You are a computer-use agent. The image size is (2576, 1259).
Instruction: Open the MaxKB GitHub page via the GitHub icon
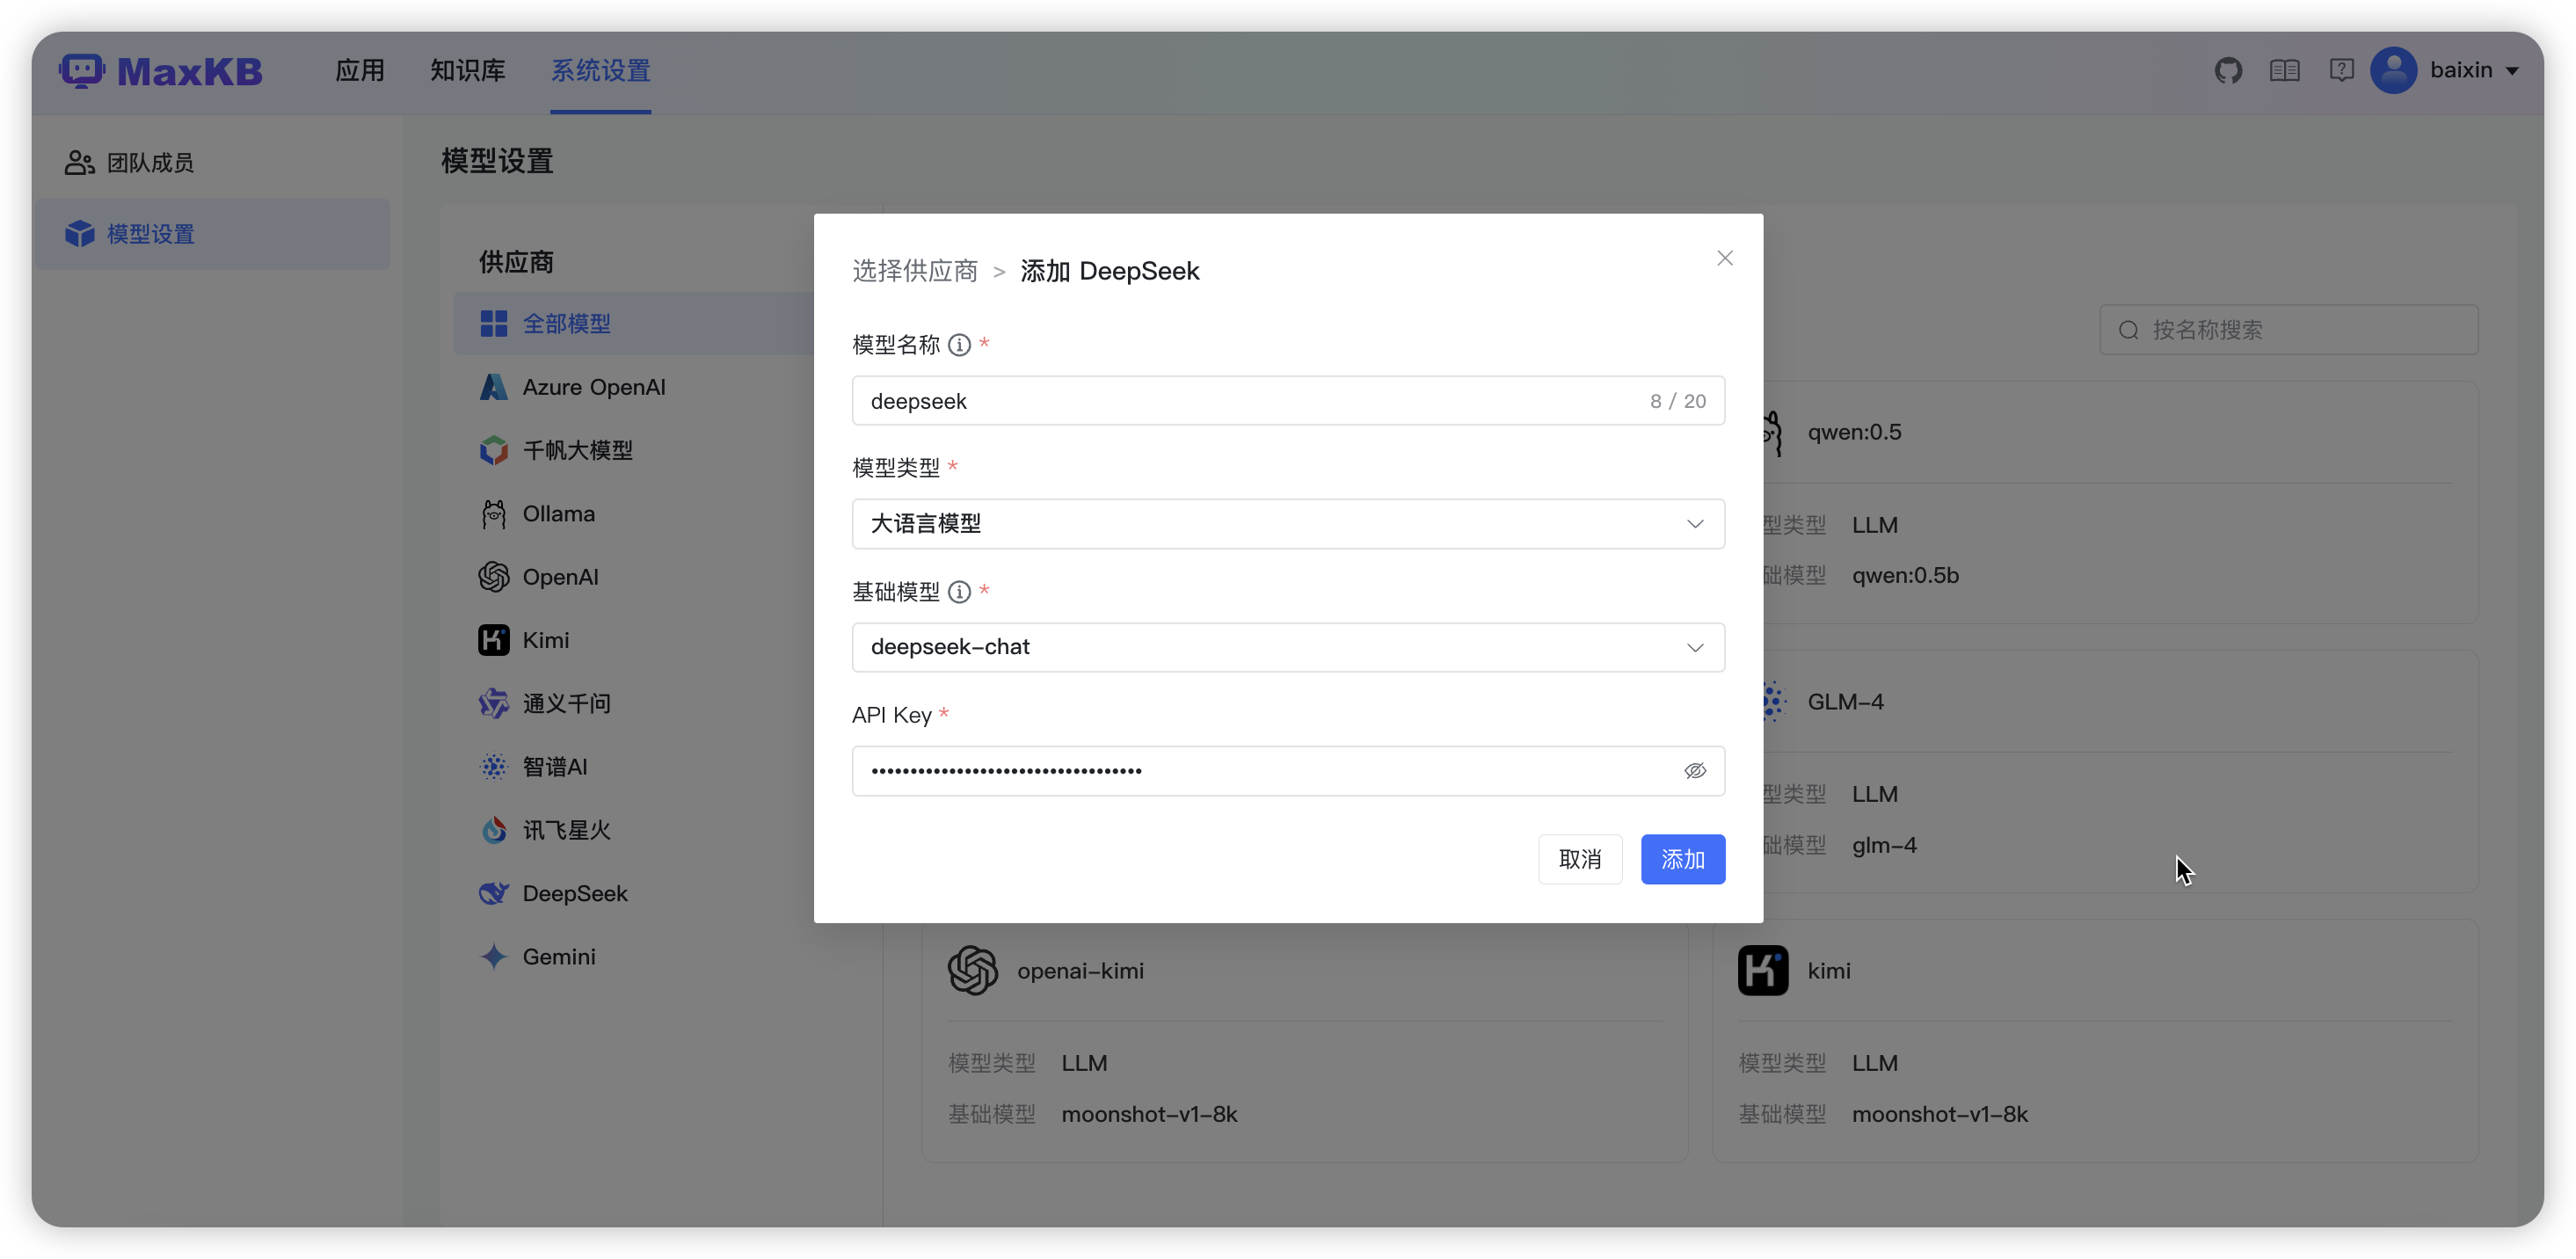[2228, 70]
